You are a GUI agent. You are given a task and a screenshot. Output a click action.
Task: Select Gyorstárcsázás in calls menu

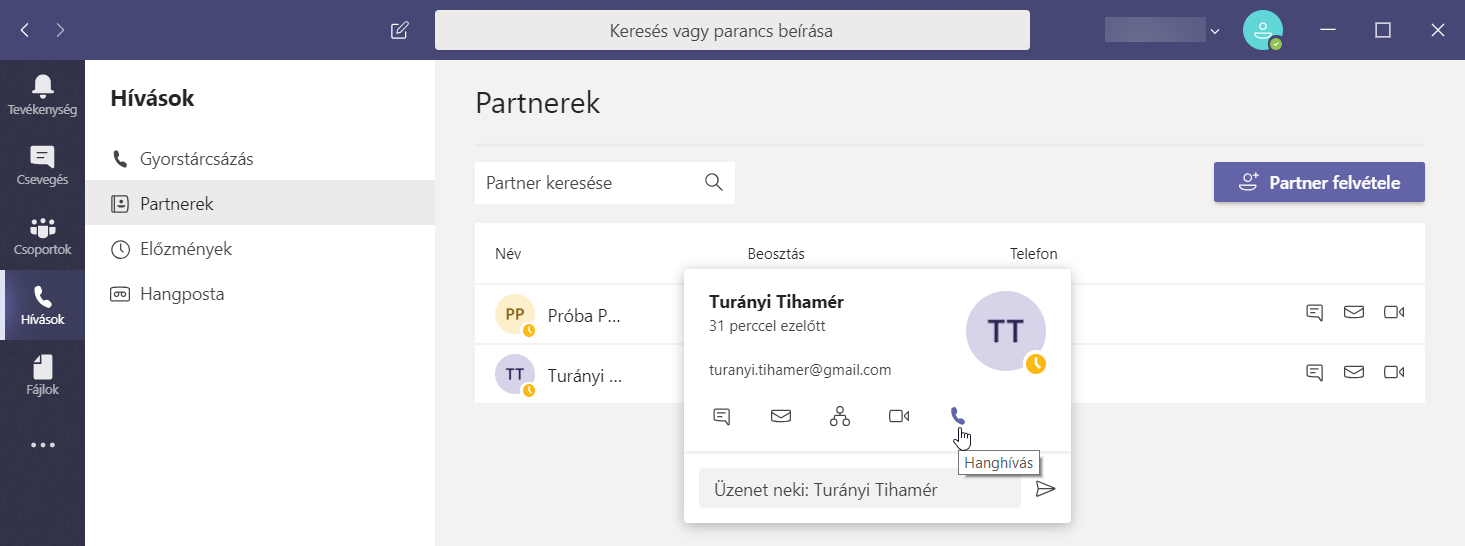click(x=196, y=159)
